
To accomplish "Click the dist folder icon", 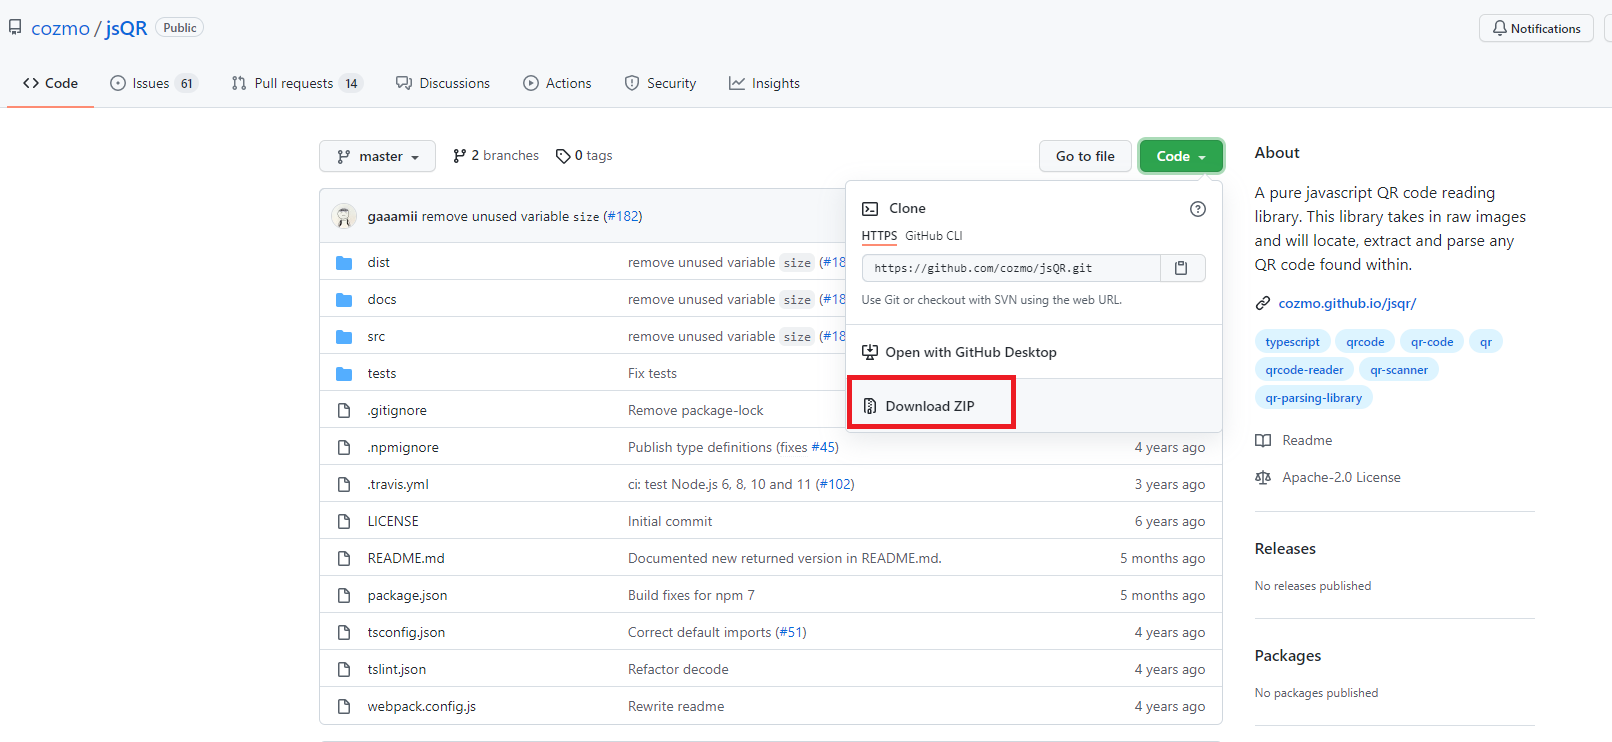I will coord(344,263).
